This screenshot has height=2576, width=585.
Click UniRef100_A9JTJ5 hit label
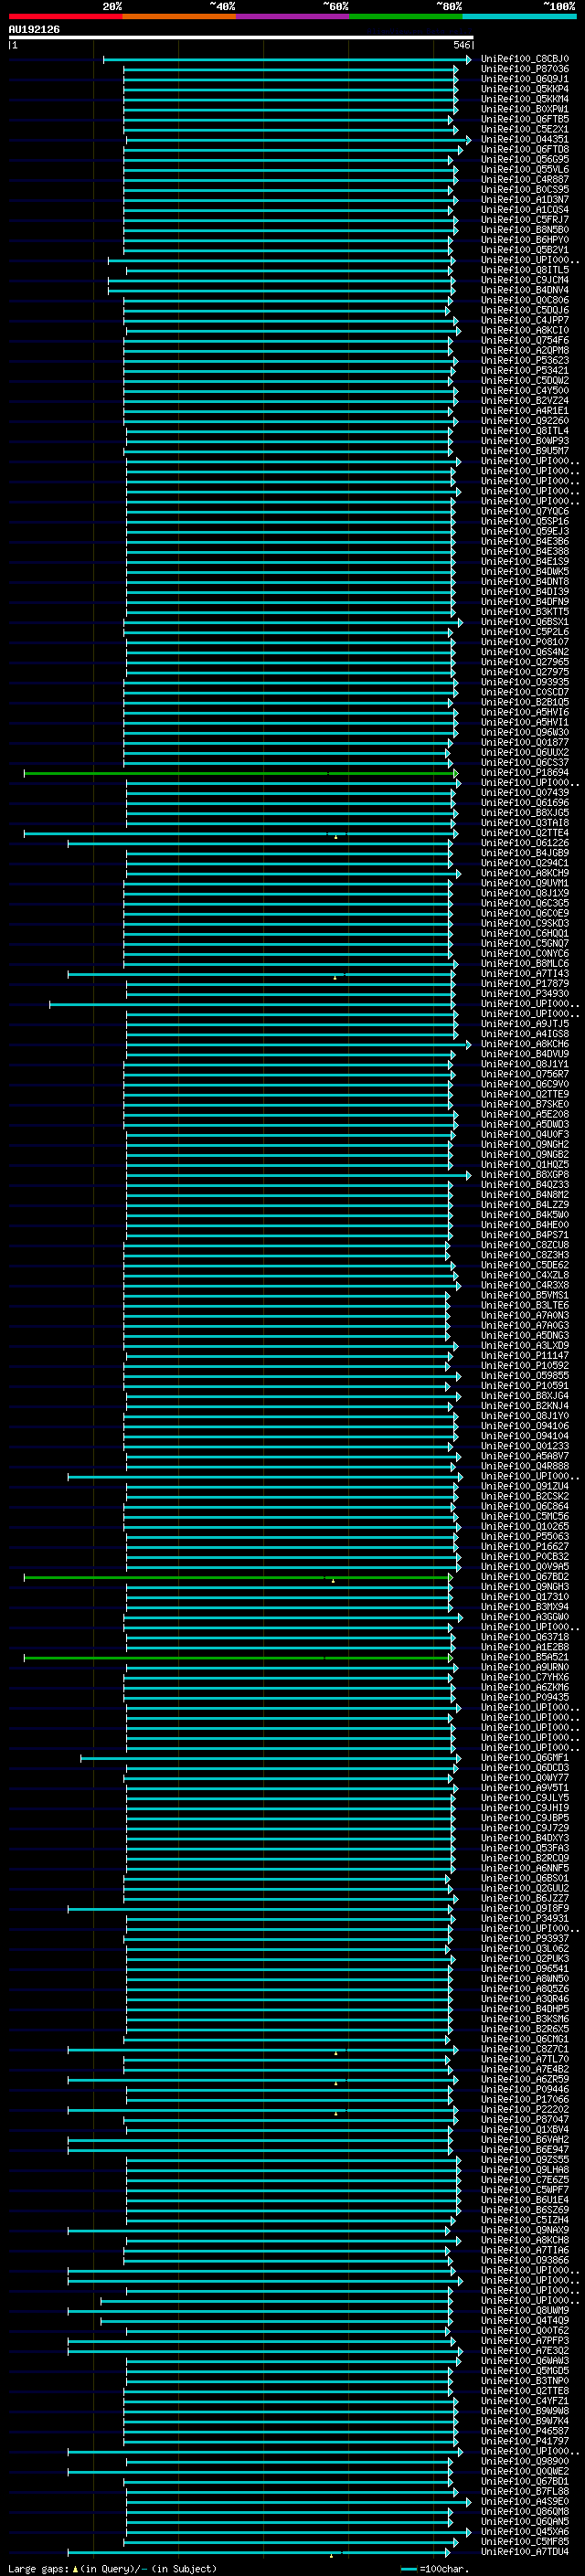coord(524,1024)
